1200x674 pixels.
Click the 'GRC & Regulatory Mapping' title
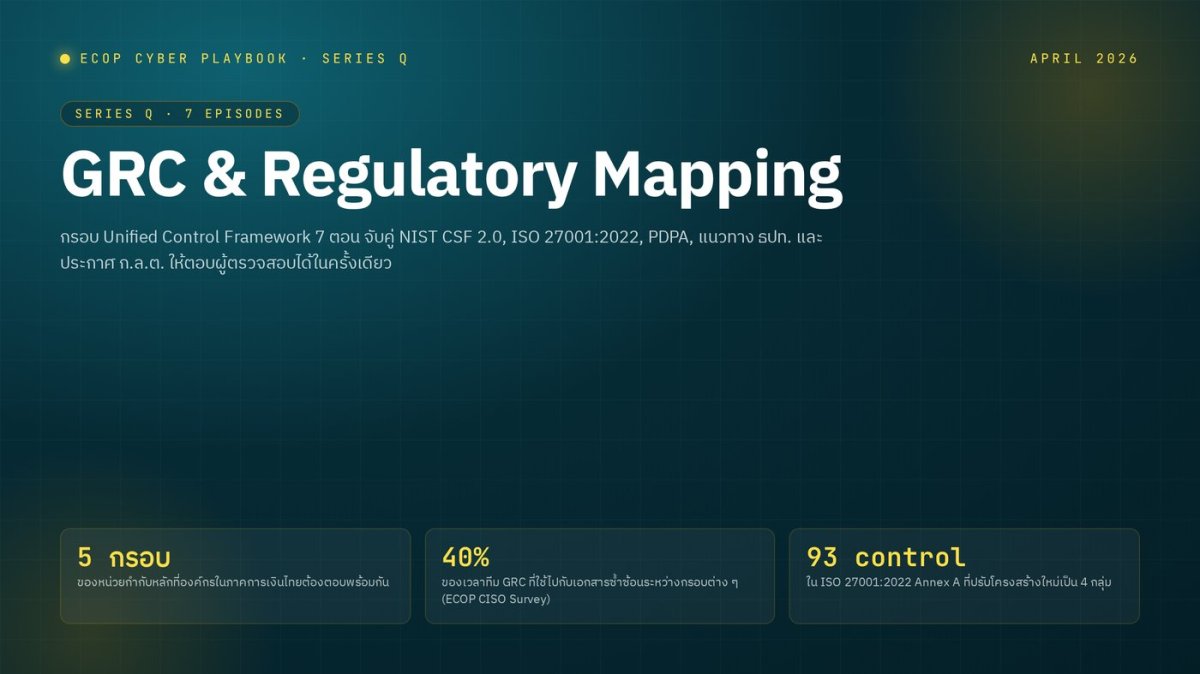452,175
